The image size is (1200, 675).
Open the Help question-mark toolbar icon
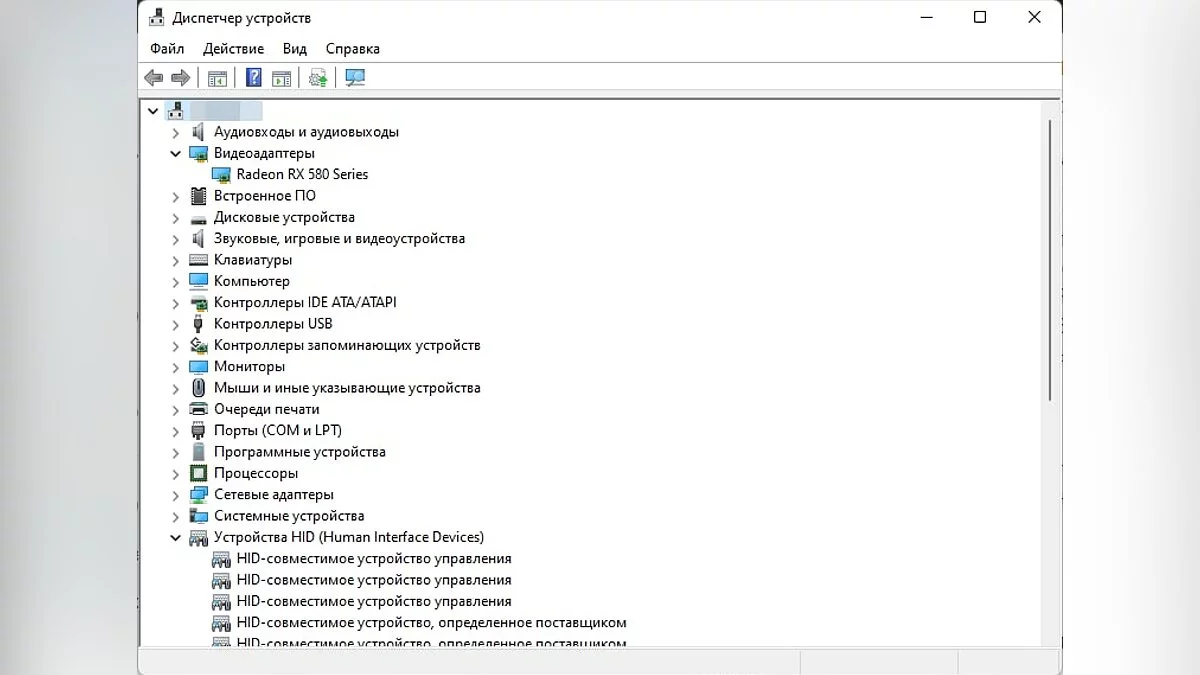(x=254, y=78)
